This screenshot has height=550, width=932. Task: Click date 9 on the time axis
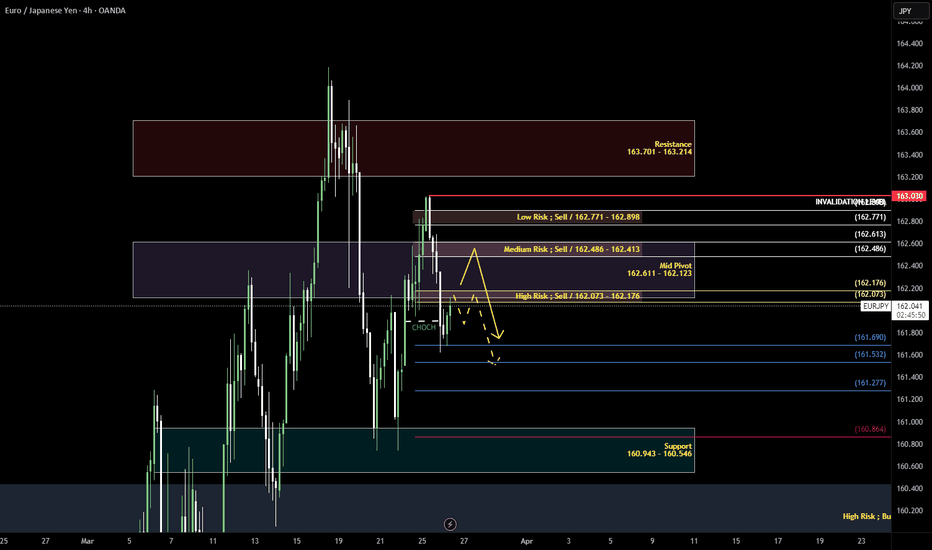(x=652, y=541)
